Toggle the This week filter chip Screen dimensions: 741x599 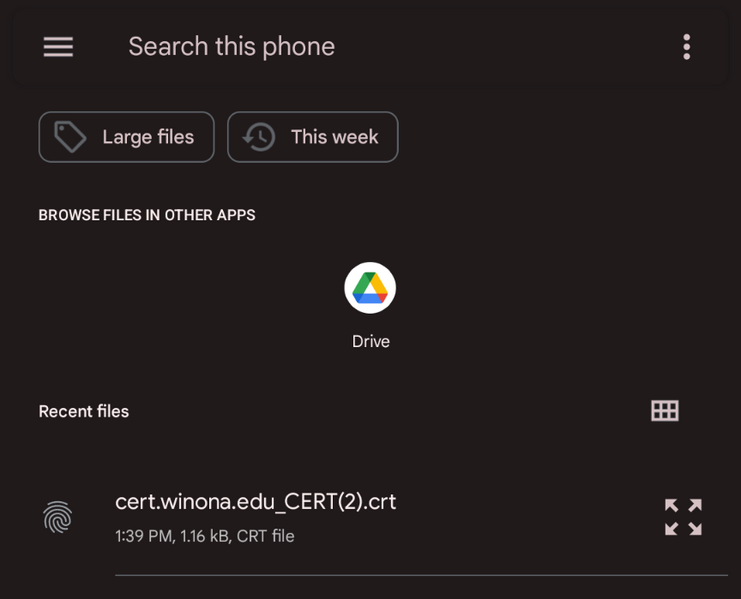pyautogui.click(x=312, y=137)
